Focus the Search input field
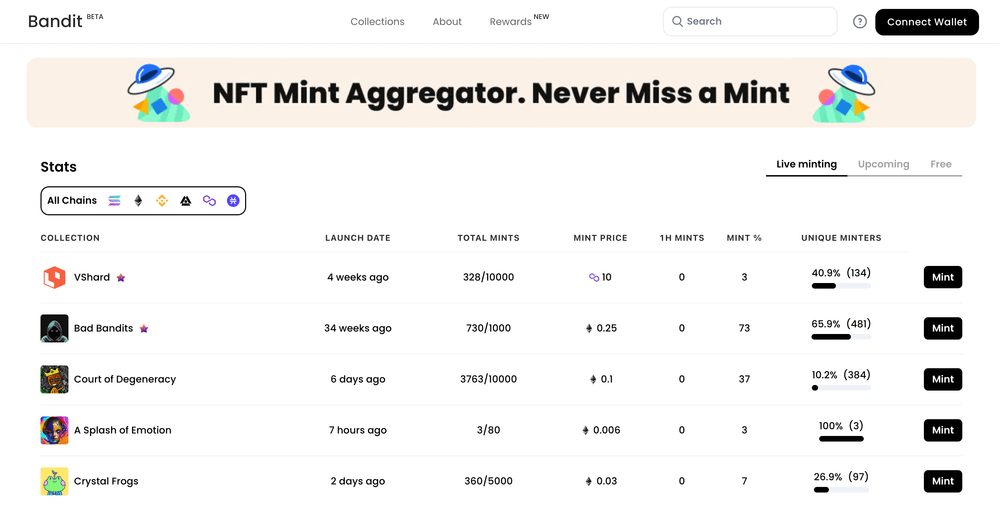This screenshot has width=1000, height=506. (750, 22)
